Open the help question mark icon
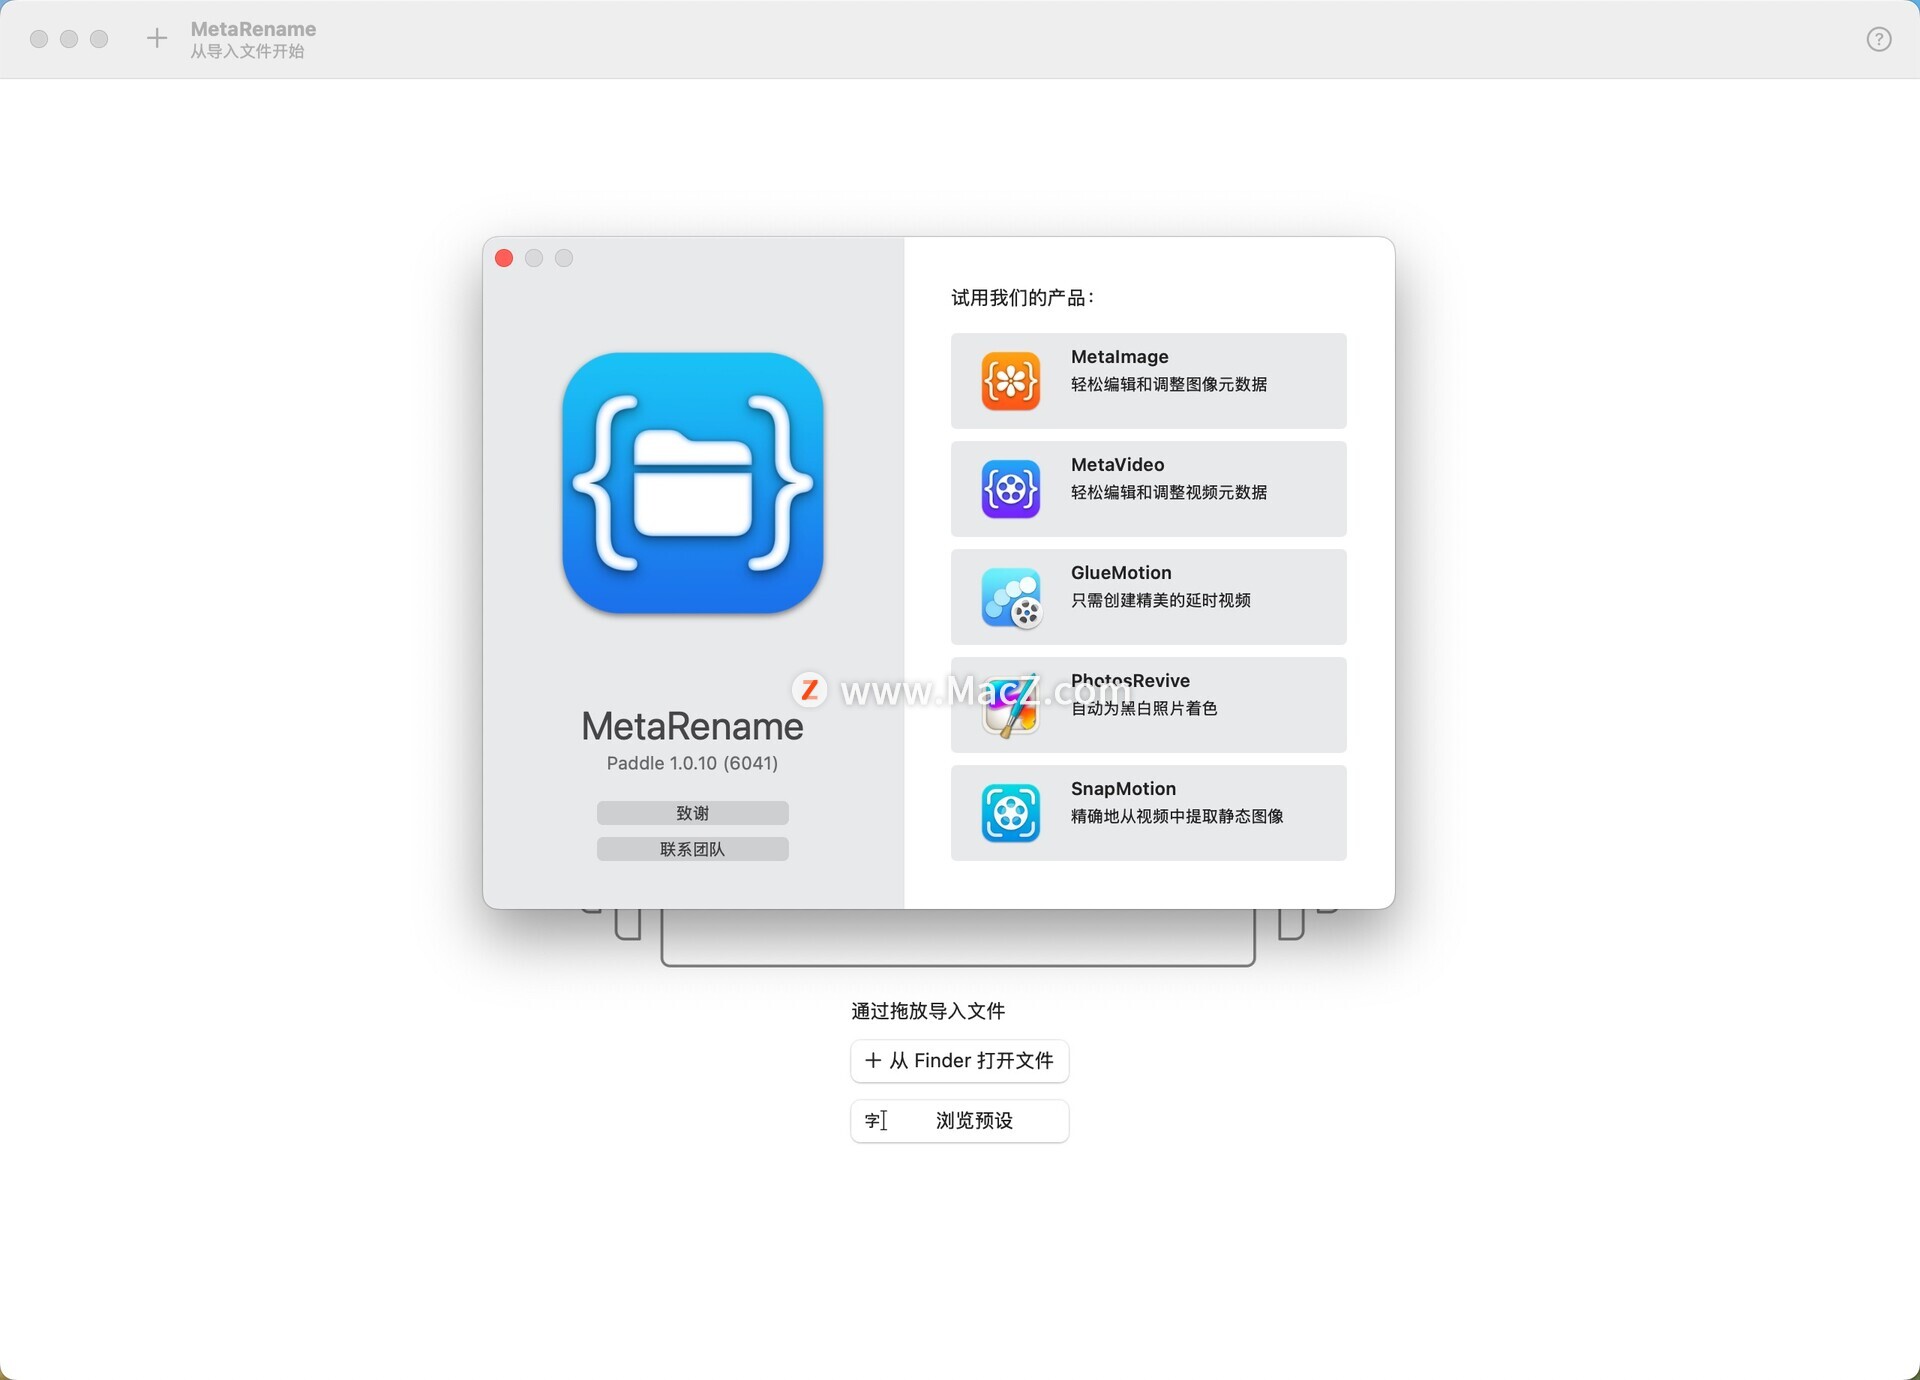The width and height of the screenshot is (1920, 1380). point(1879,39)
